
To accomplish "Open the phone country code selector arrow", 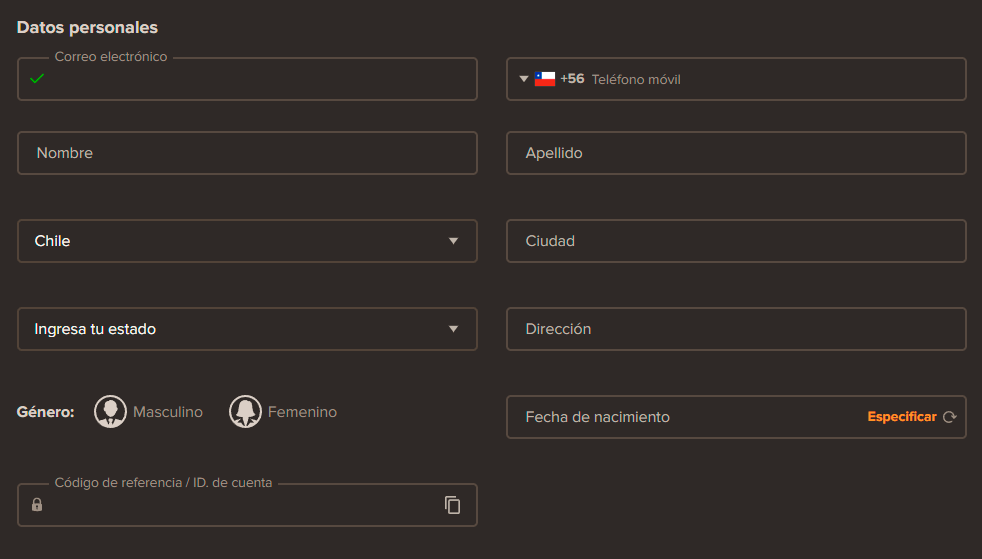I will pyautogui.click(x=524, y=79).
